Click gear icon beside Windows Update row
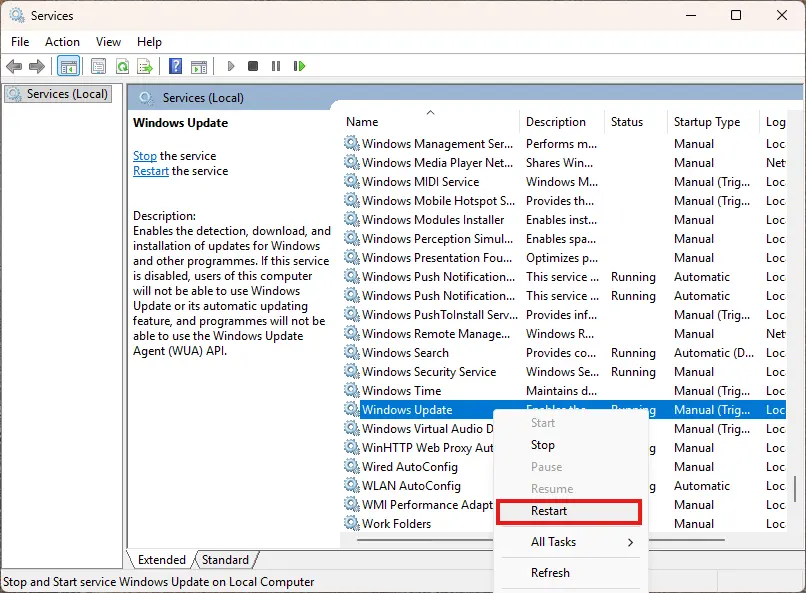Viewport: 806px width, 593px height. (352, 410)
